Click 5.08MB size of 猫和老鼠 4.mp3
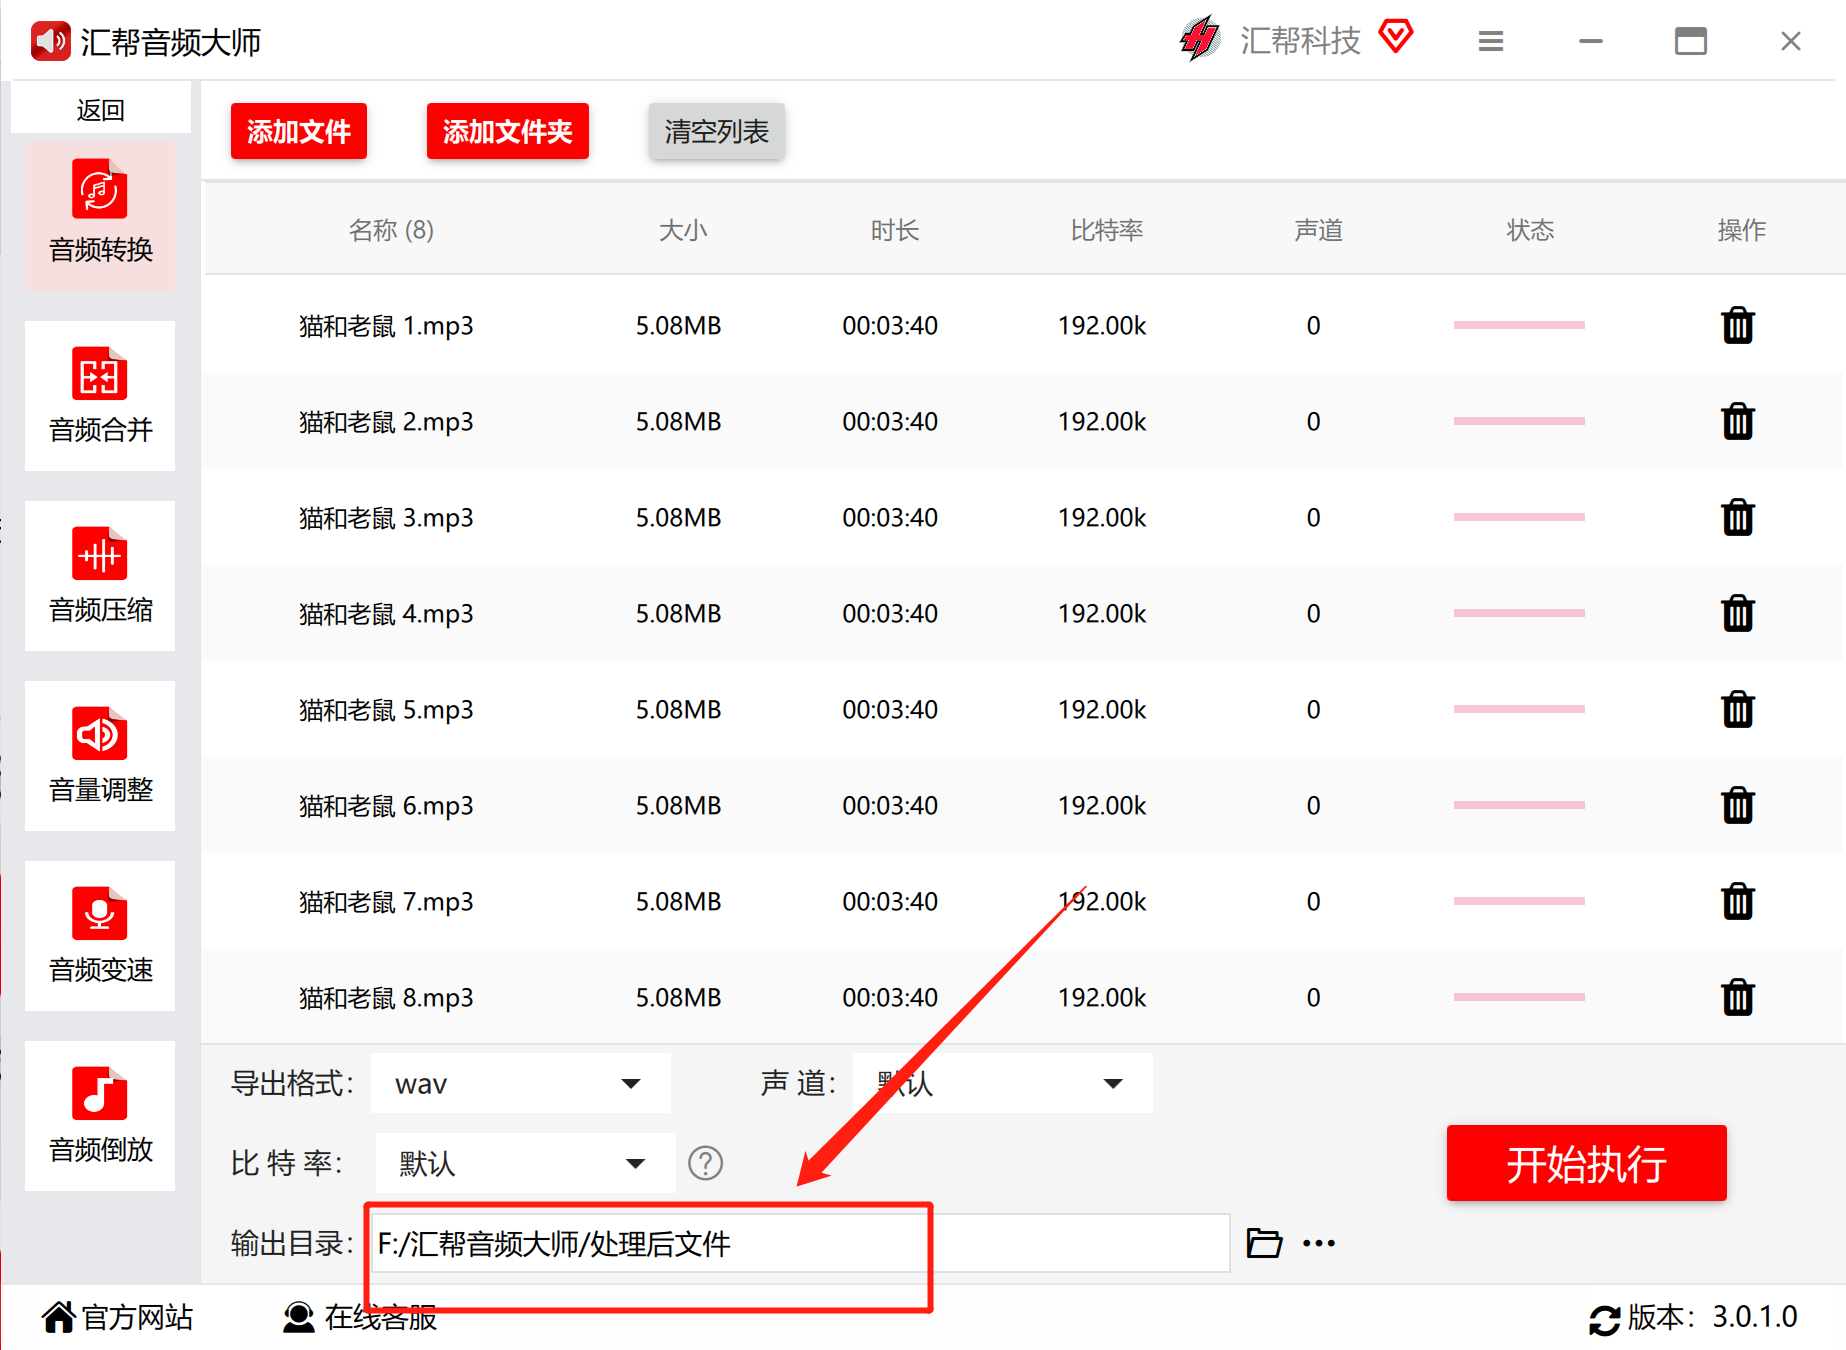The image size is (1846, 1350). coord(678,613)
